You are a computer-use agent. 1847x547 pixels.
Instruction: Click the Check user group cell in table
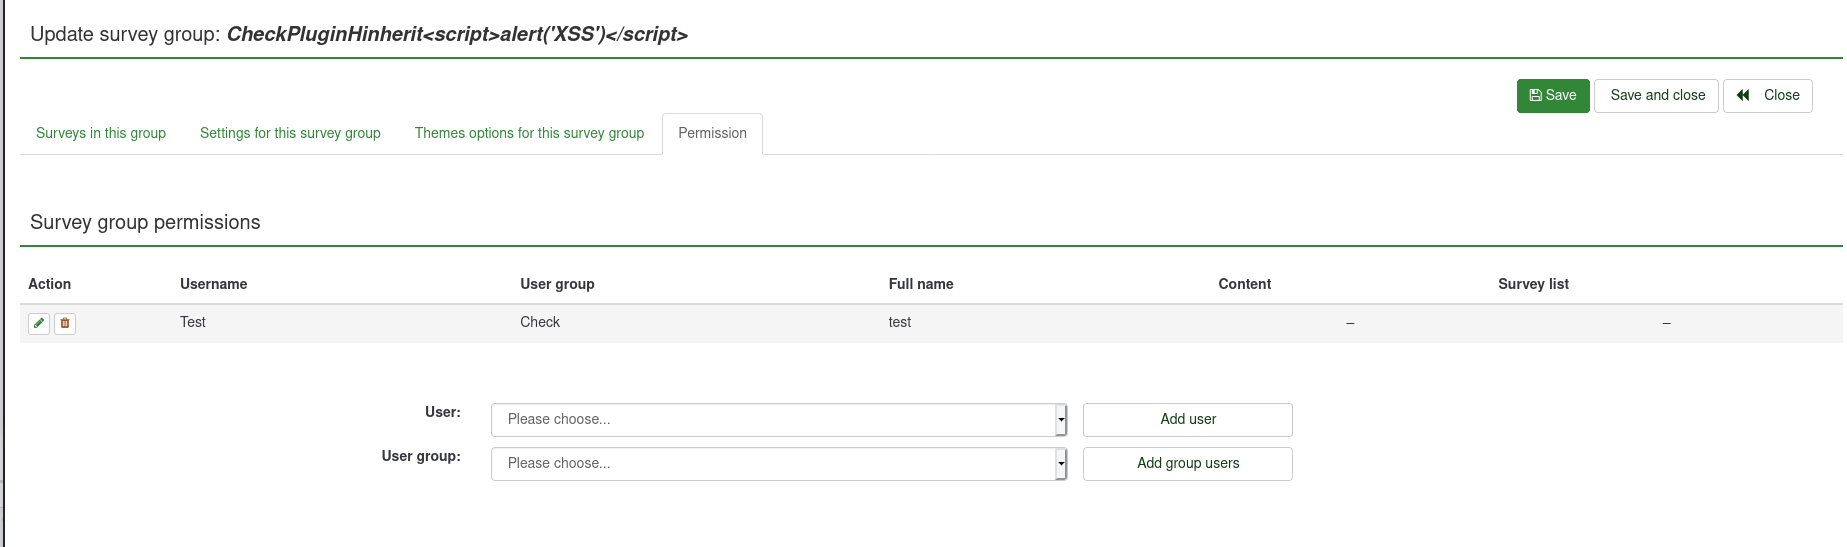[540, 322]
